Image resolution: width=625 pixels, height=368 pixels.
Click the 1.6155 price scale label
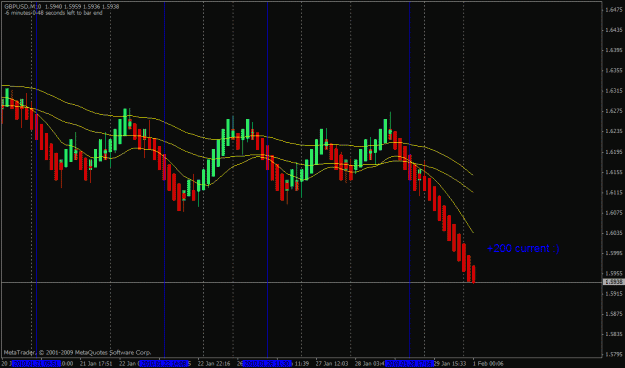614,172
